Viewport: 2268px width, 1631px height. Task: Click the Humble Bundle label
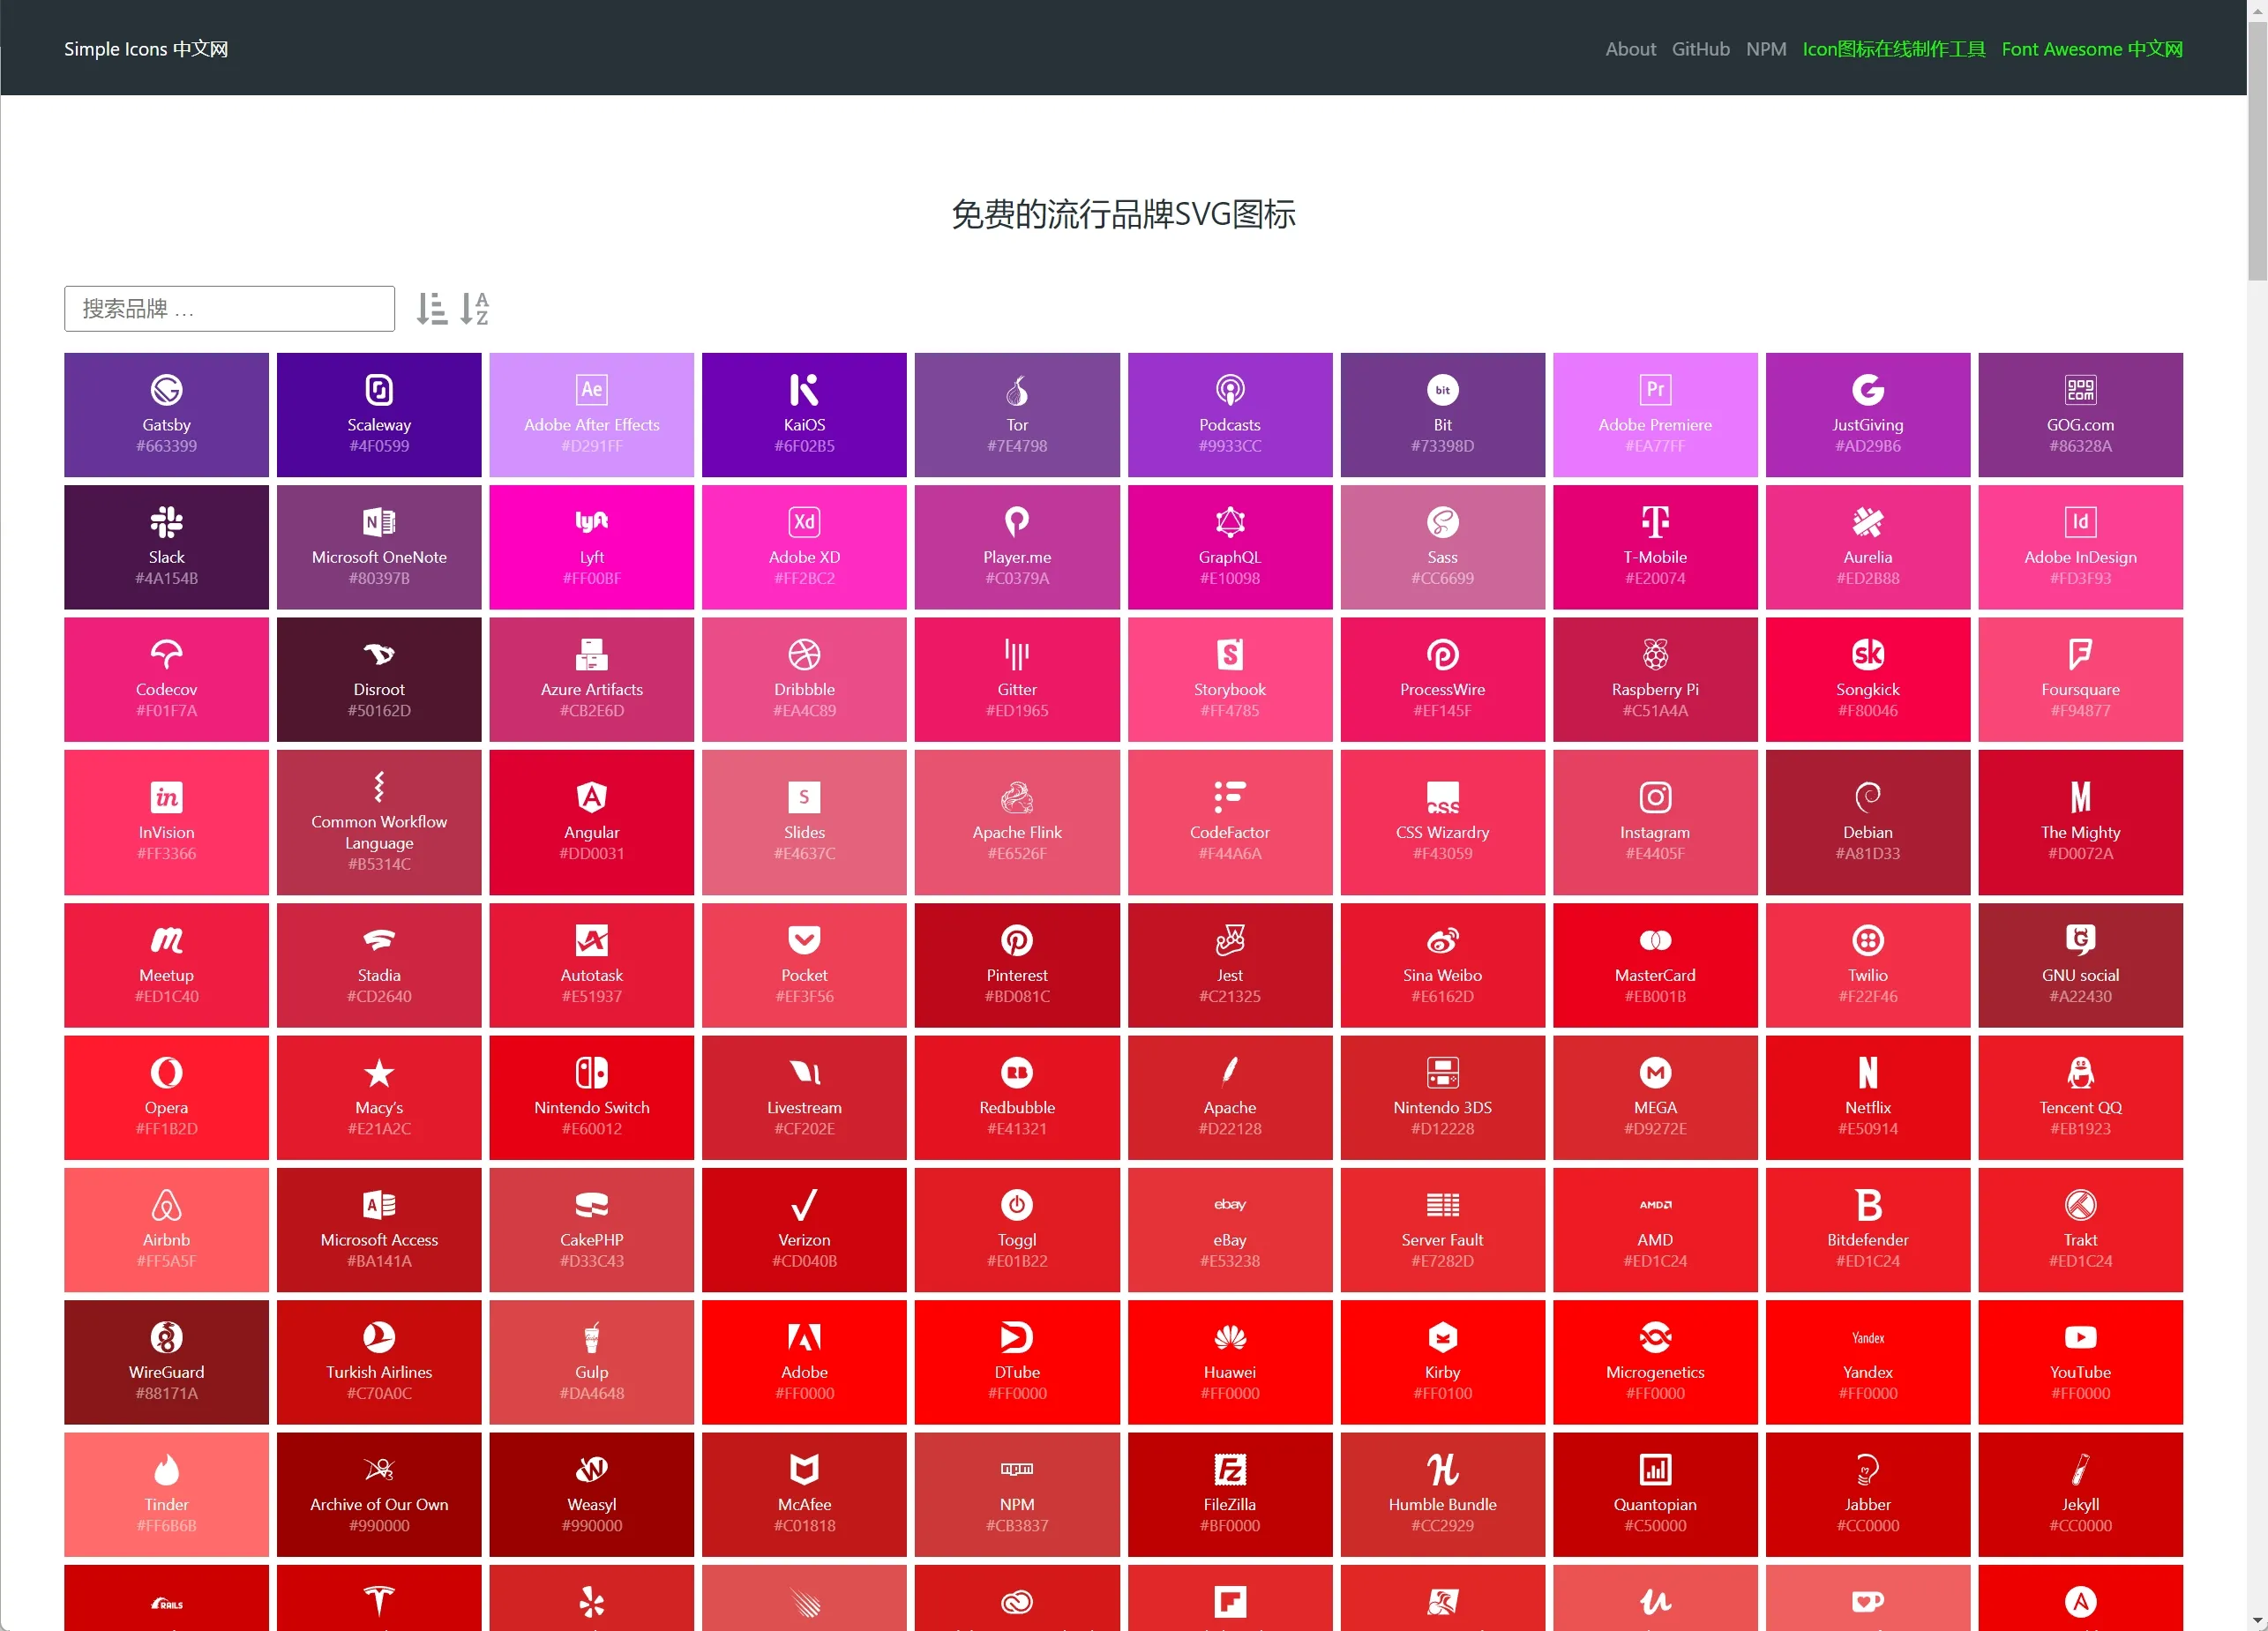[1442, 1504]
